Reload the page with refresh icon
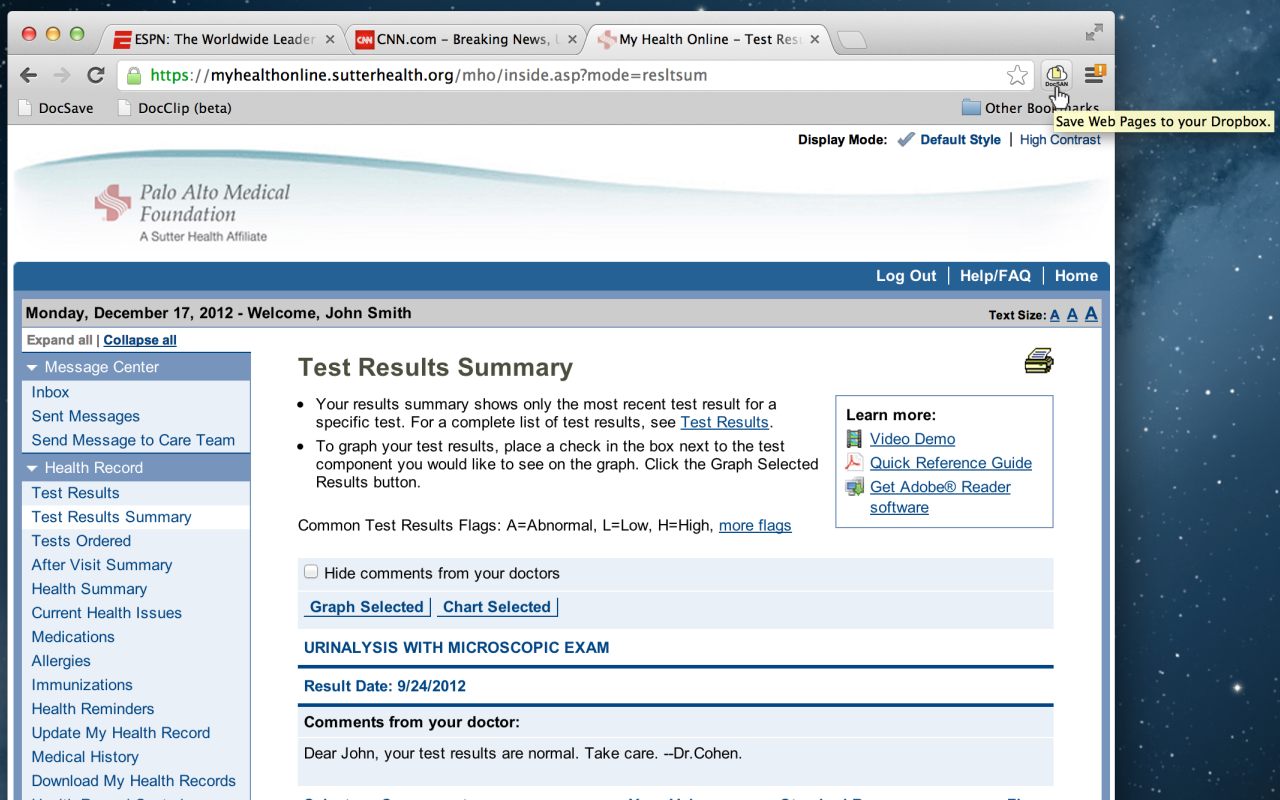The width and height of the screenshot is (1280, 800). click(x=96, y=75)
